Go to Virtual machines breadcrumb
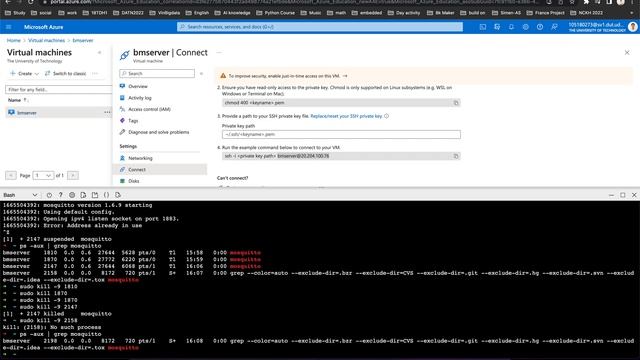 (47, 40)
